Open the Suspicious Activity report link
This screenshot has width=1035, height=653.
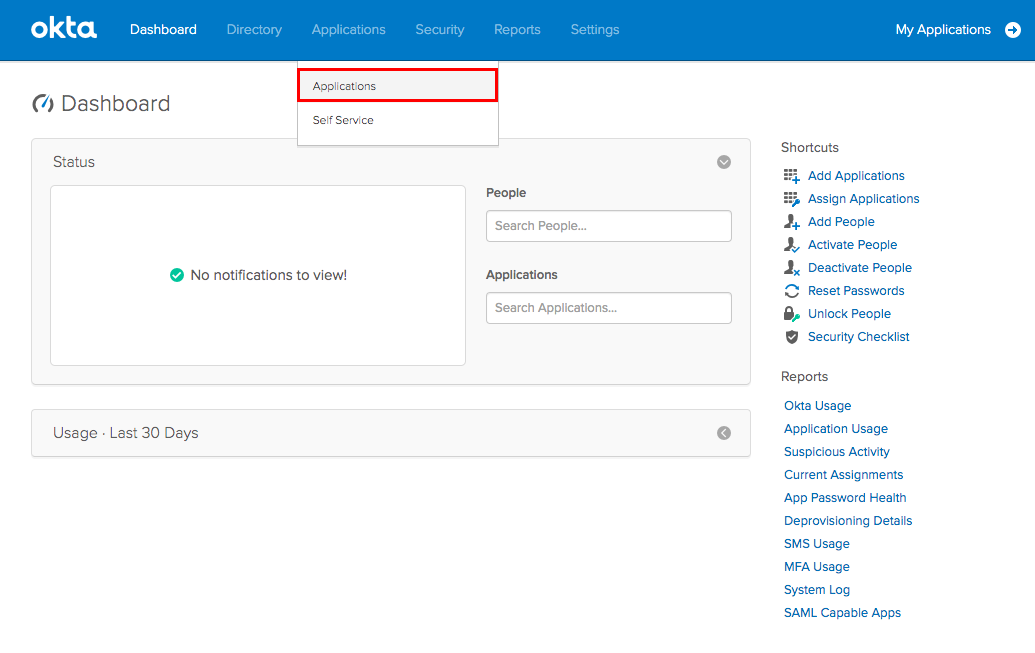pyautogui.click(x=836, y=452)
